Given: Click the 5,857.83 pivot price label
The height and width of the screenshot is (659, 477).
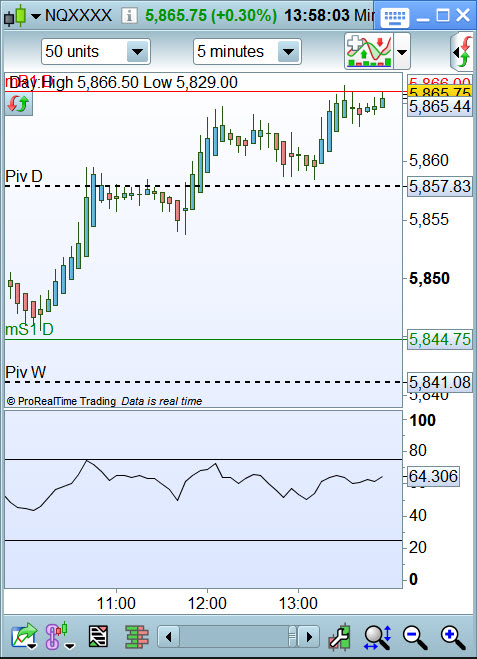Looking at the screenshot, I should point(440,186).
